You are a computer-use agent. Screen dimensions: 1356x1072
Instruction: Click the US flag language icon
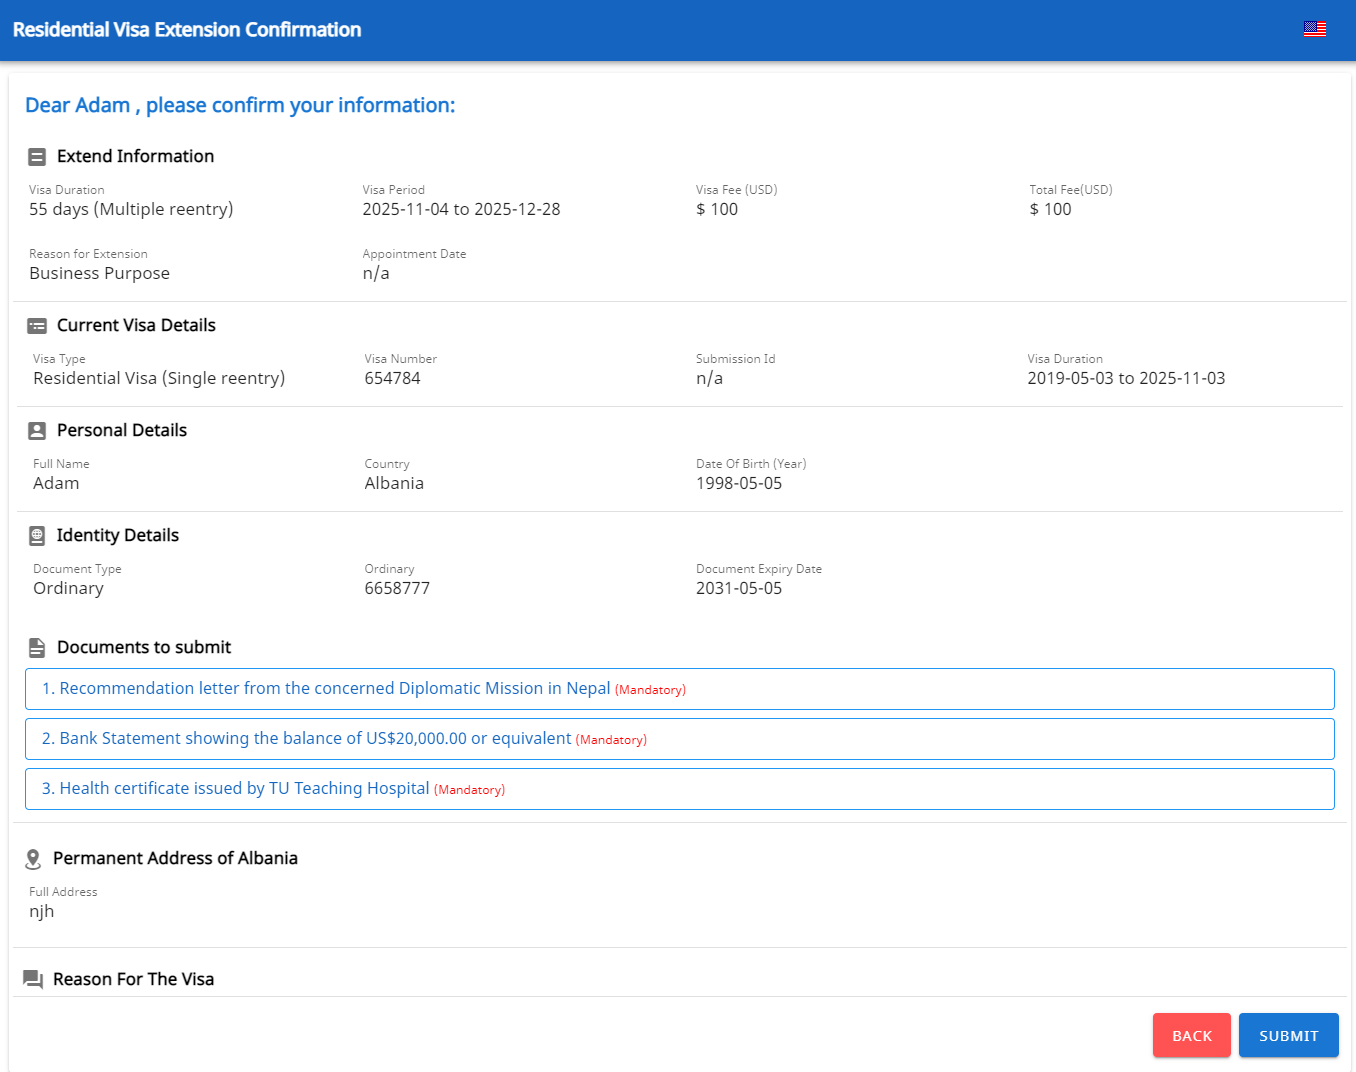(1315, 30)
